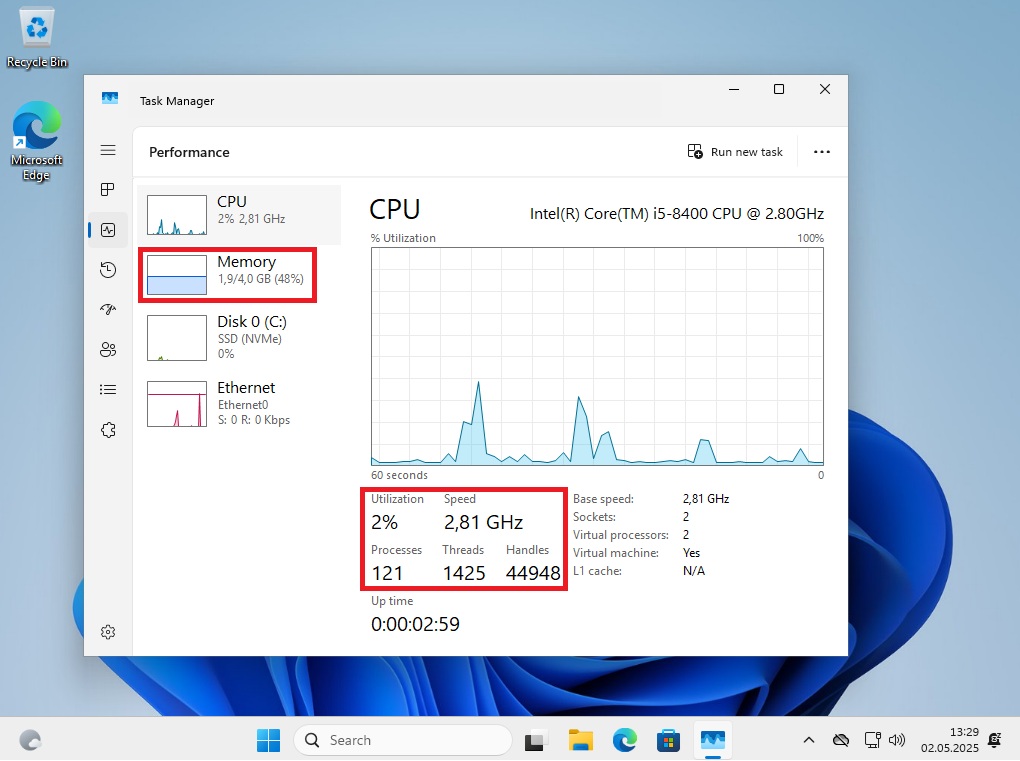Image resolution: width=1020 pixels, height=761 pixels.
Task: Minimize the Task Manager window
Action: tap(734, 89)
